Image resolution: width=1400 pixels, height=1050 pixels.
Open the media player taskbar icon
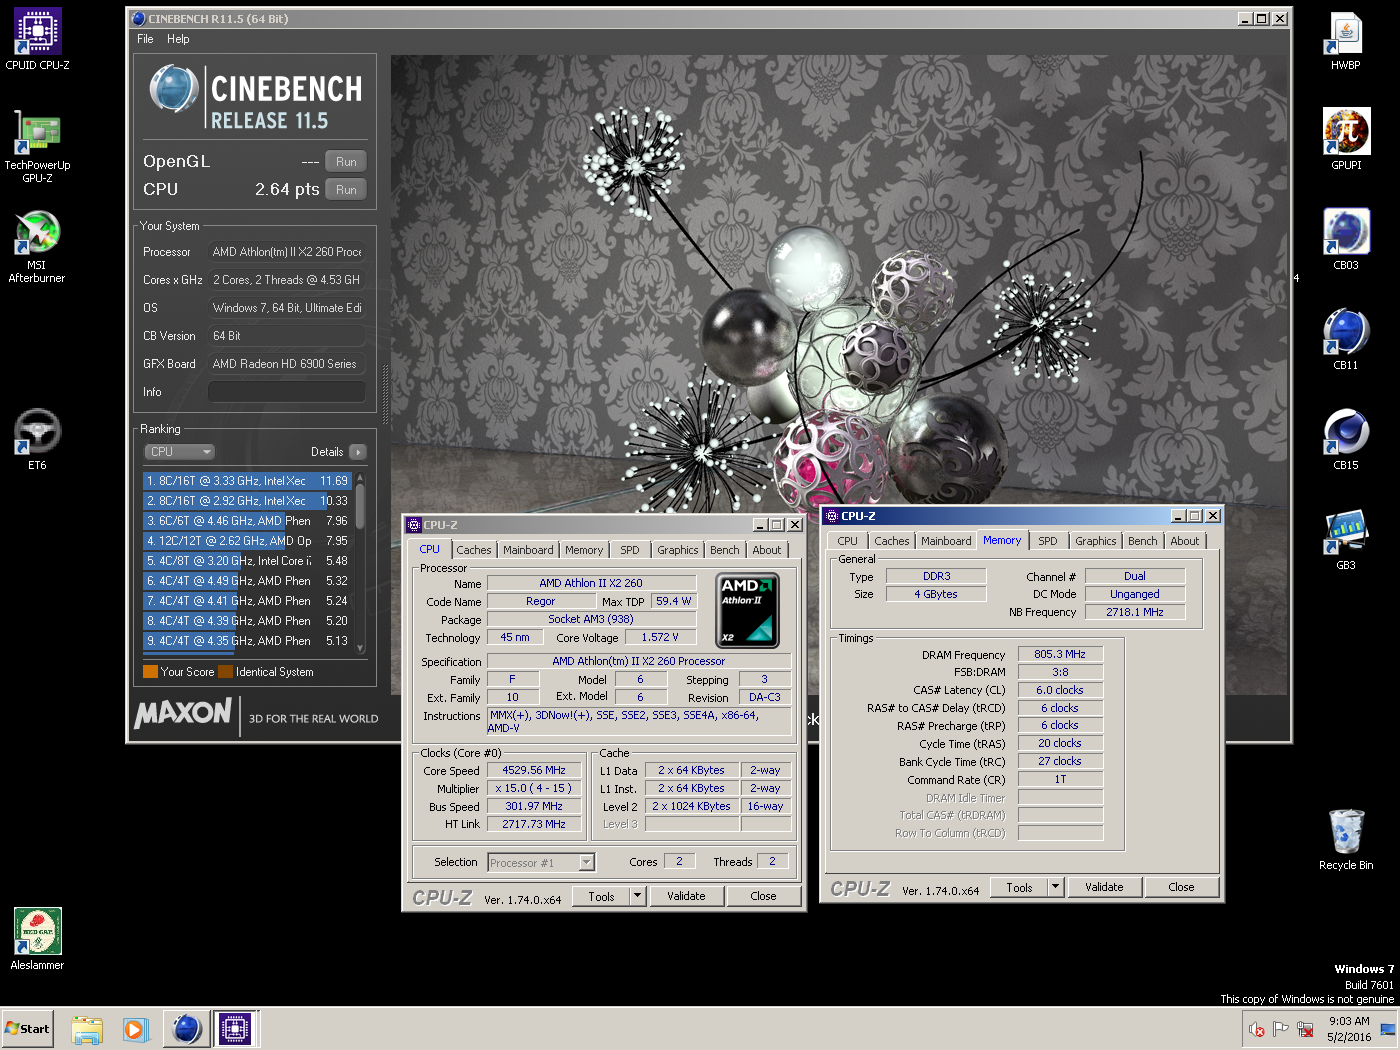pyautogui.click(x=135, y=1029)
